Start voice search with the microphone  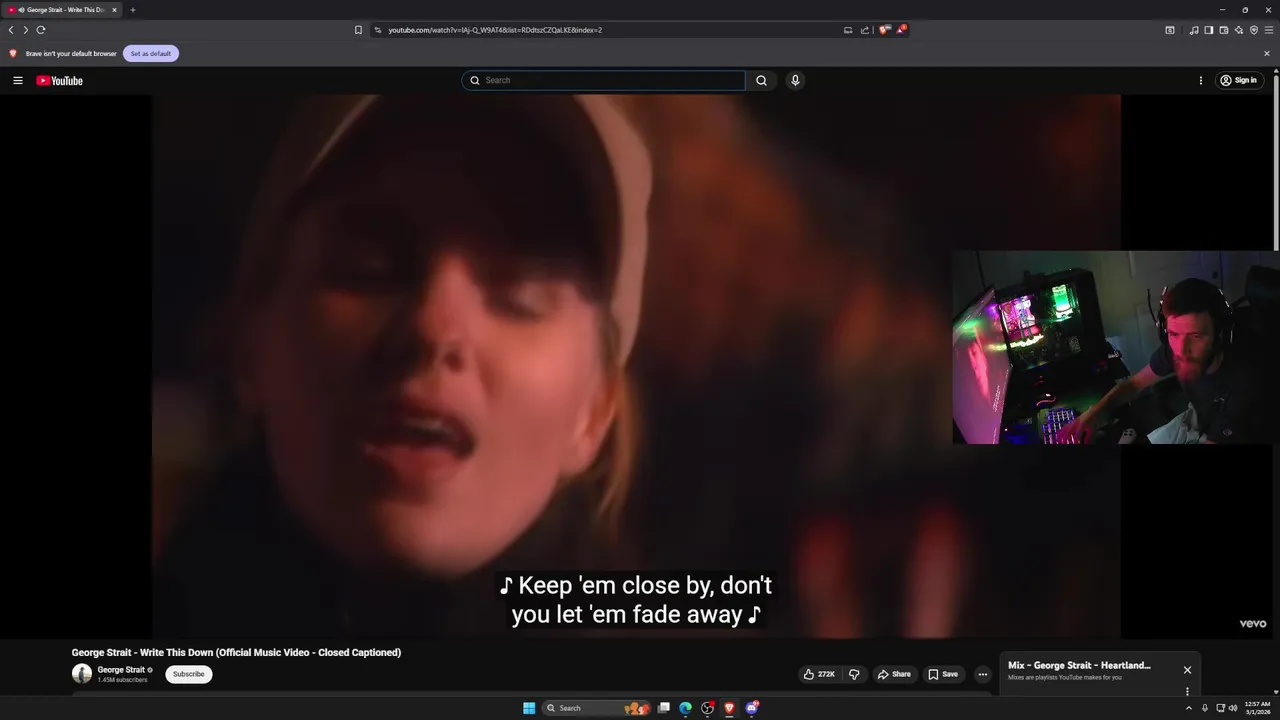tap(795, 80)
